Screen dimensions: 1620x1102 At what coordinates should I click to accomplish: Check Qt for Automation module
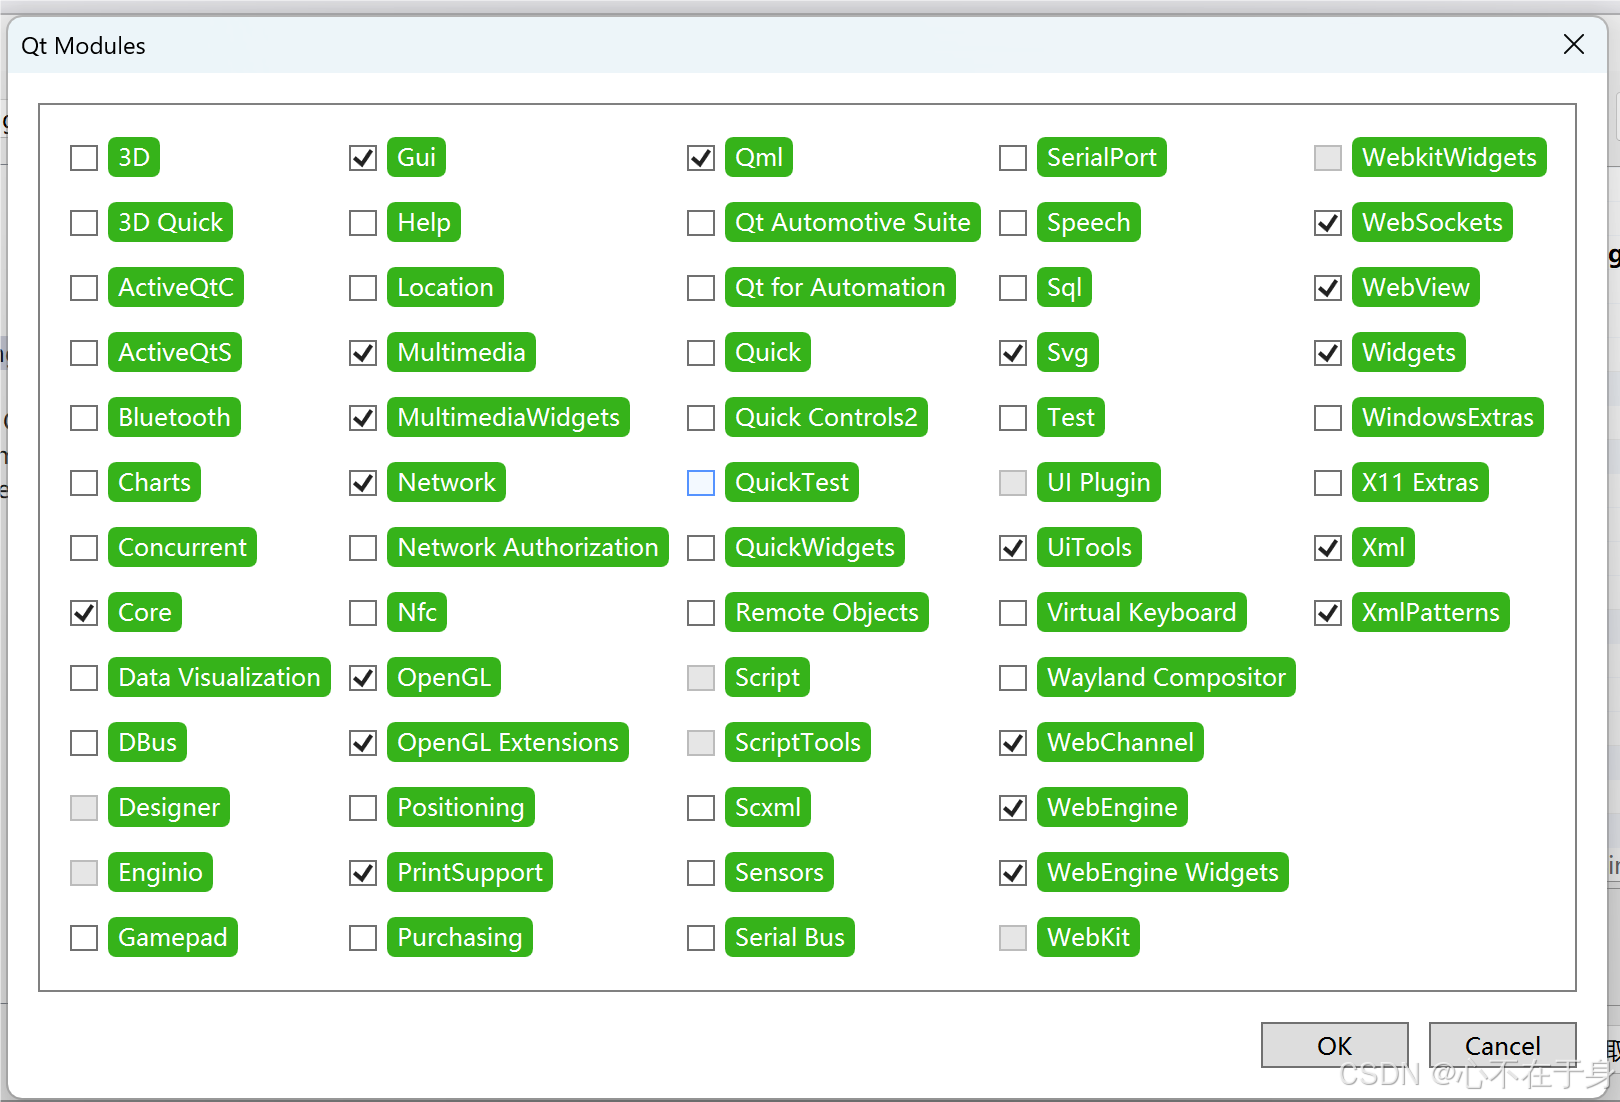click(x=701, y=288)
